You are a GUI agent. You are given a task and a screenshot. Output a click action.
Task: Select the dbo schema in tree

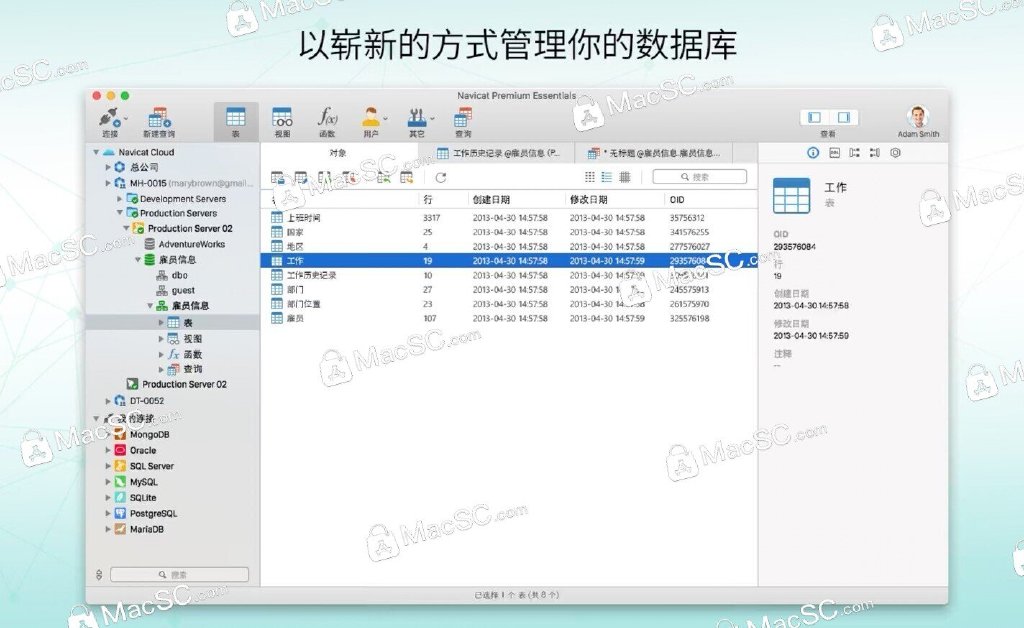pos(172,275)
